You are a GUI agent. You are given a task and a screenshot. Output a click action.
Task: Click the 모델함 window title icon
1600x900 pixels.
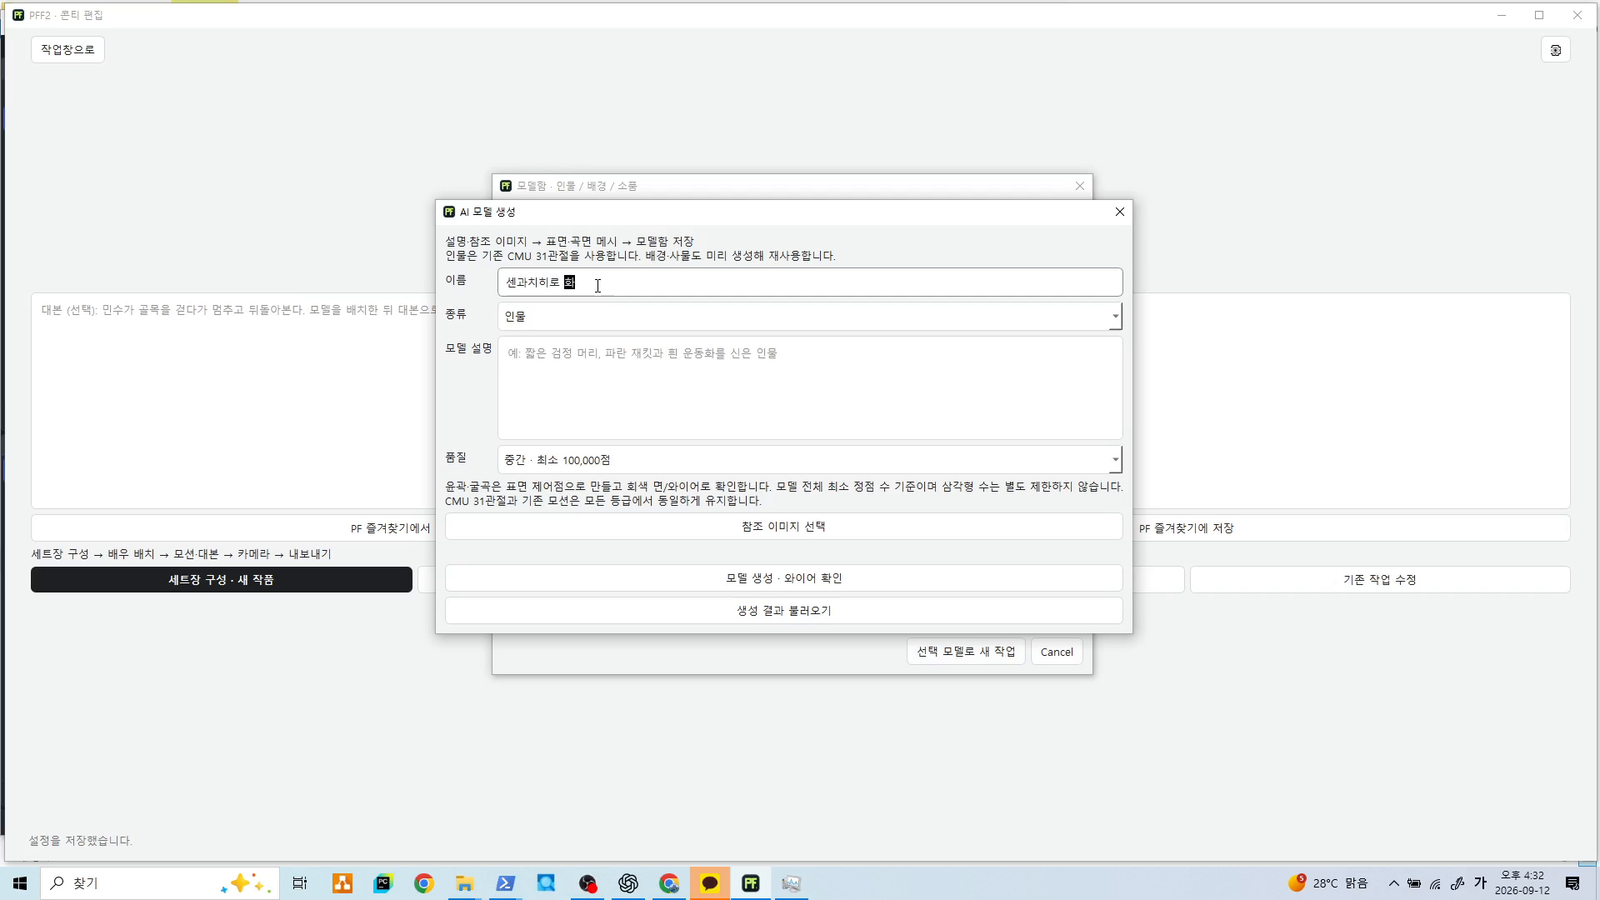(x=506, y=186)
